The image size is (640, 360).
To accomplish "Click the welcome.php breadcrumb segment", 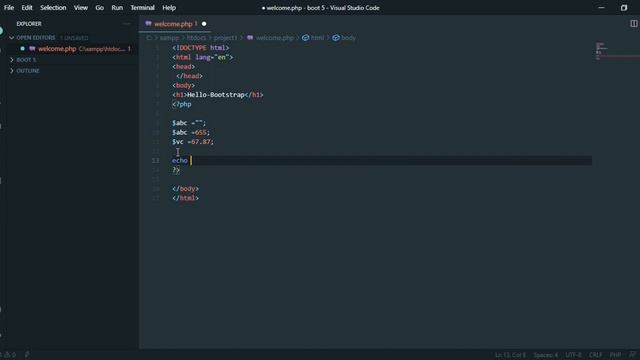I will 274,38.
